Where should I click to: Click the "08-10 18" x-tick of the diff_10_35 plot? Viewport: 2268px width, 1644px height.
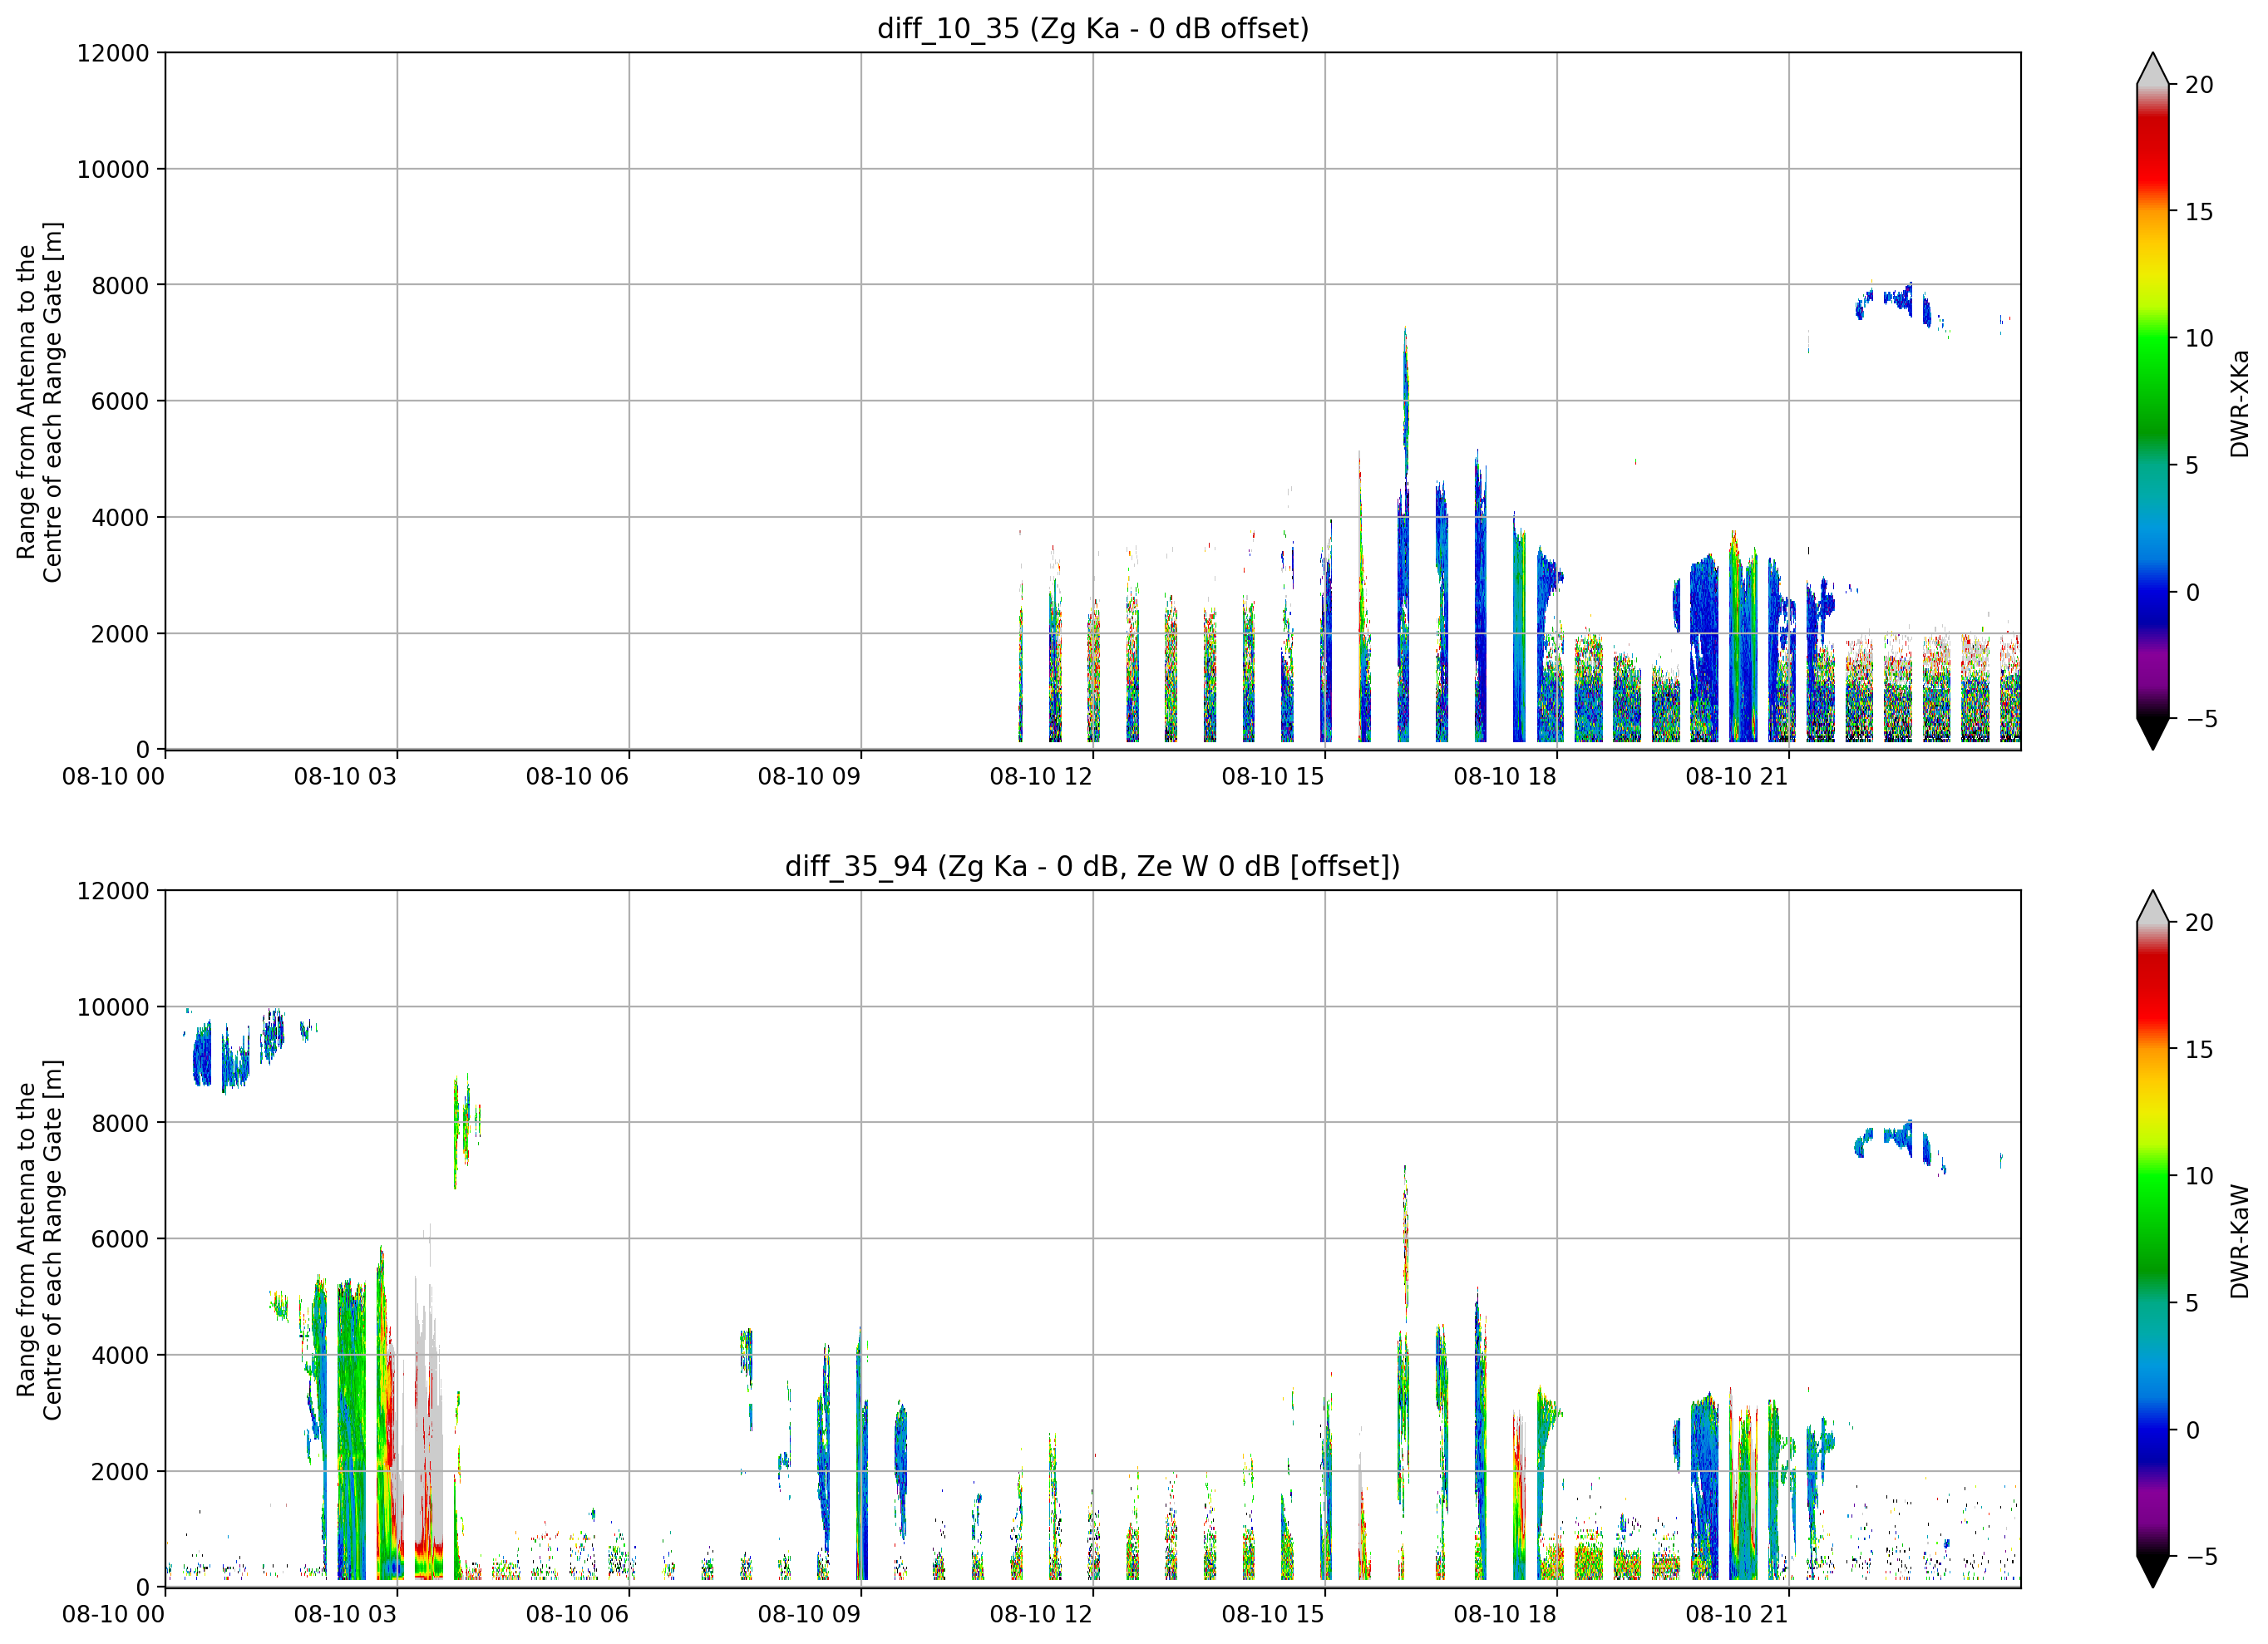pyautogui.click(x=1505, y=777)
